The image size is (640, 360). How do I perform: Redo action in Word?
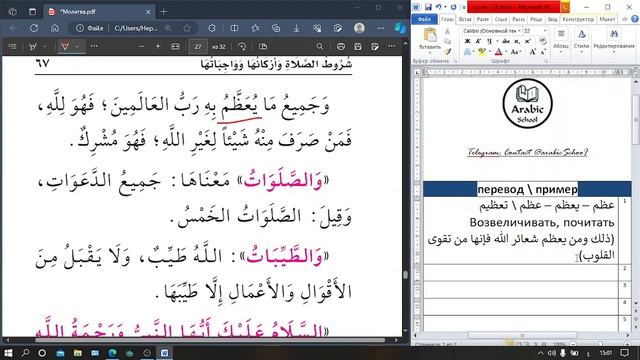[453, 7]
